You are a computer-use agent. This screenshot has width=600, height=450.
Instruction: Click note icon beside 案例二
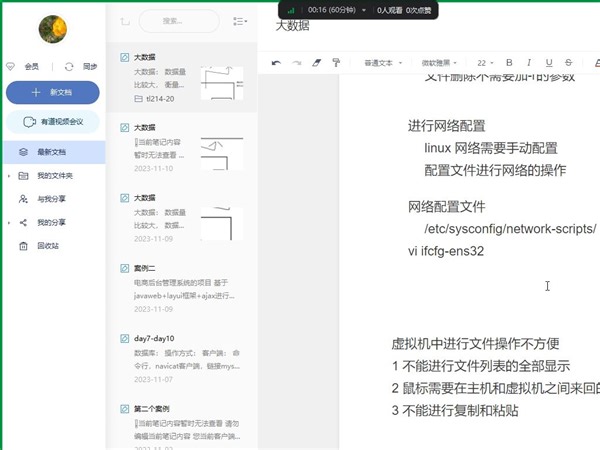coord(125,268)
